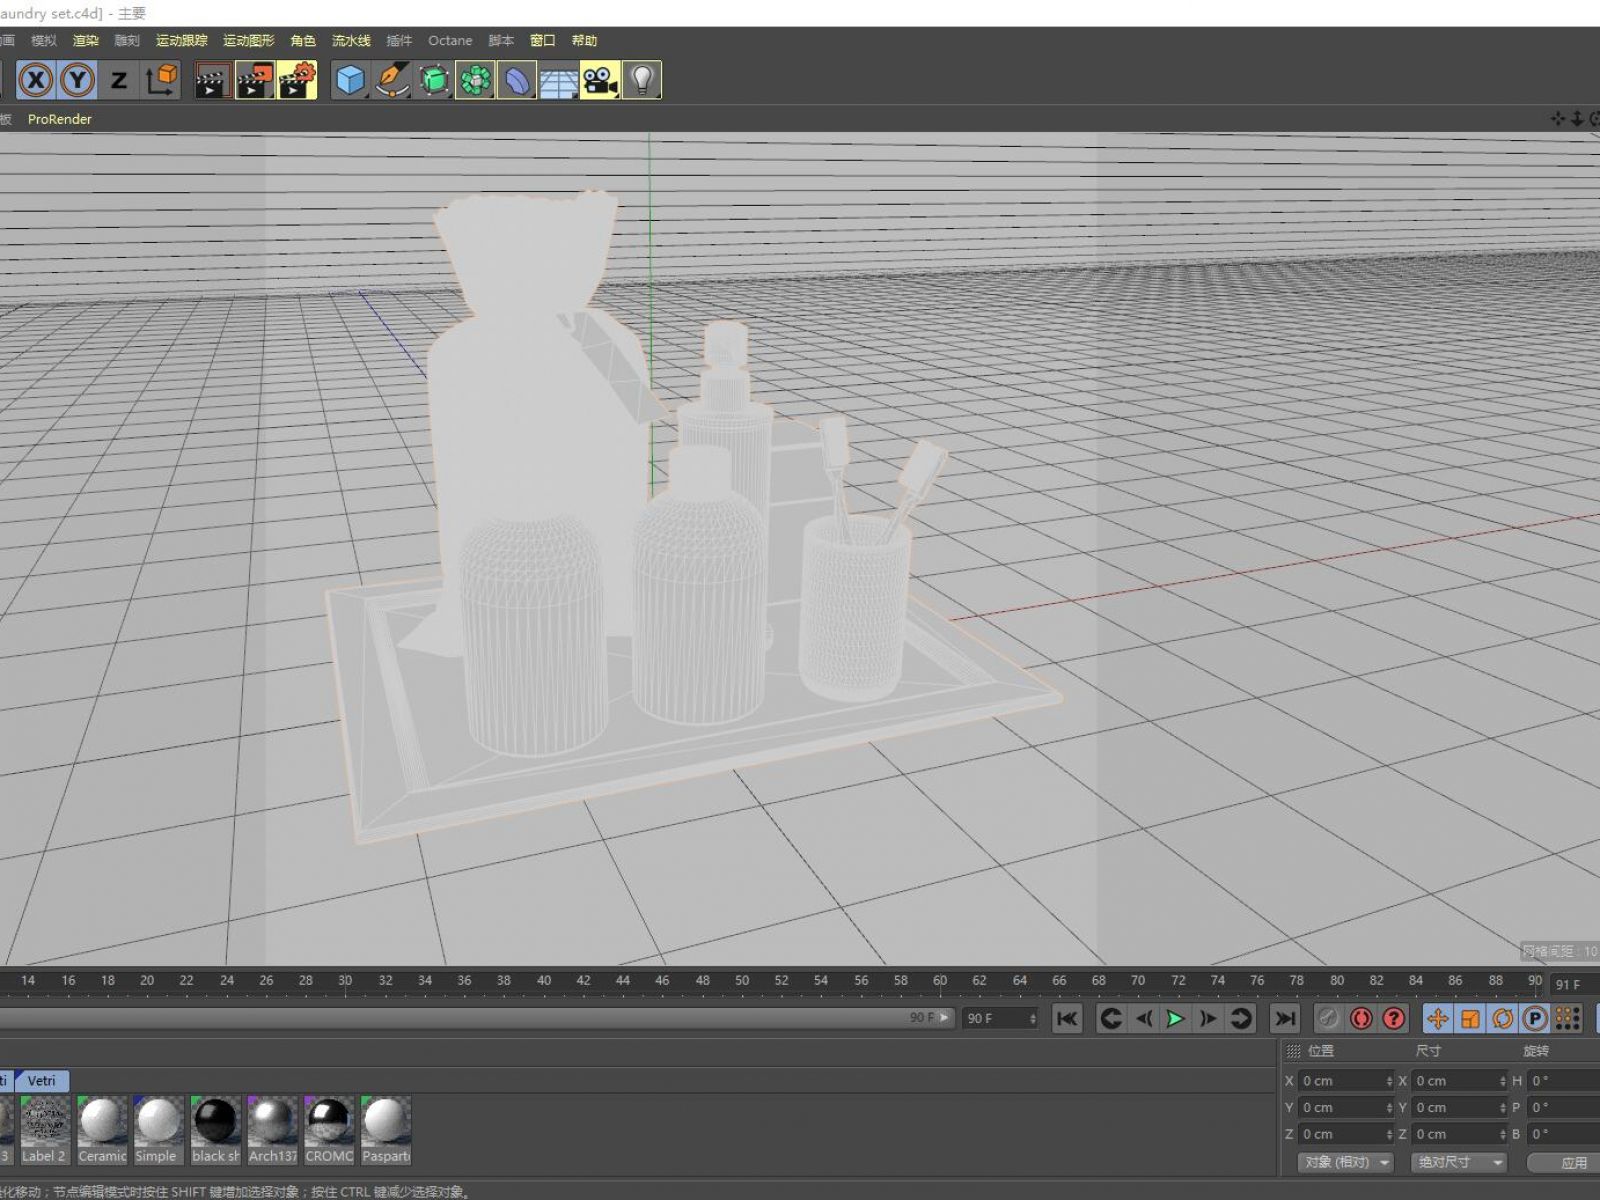Select the Paspartu material

pyautogui.click(x=386, y=1130)
